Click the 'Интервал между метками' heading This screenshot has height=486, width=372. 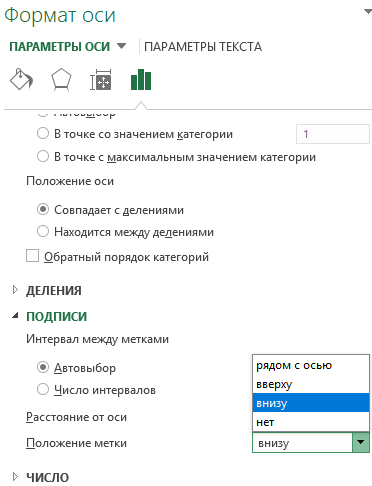pos(97,339)
